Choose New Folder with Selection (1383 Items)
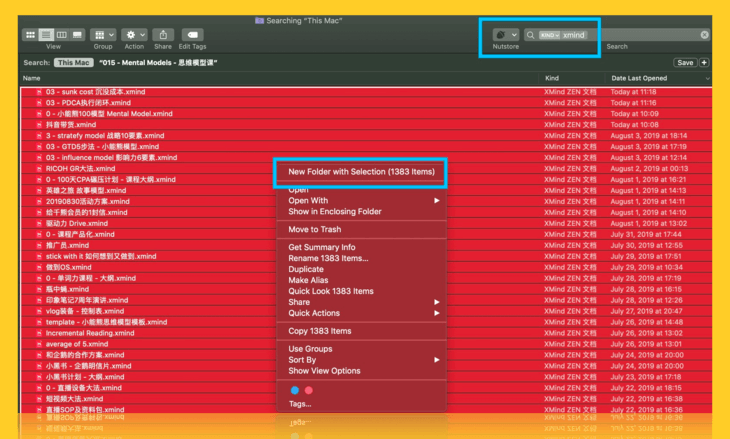Image resolution: width=730 pixels, height=439 pixels. click(x=361, y=172)
